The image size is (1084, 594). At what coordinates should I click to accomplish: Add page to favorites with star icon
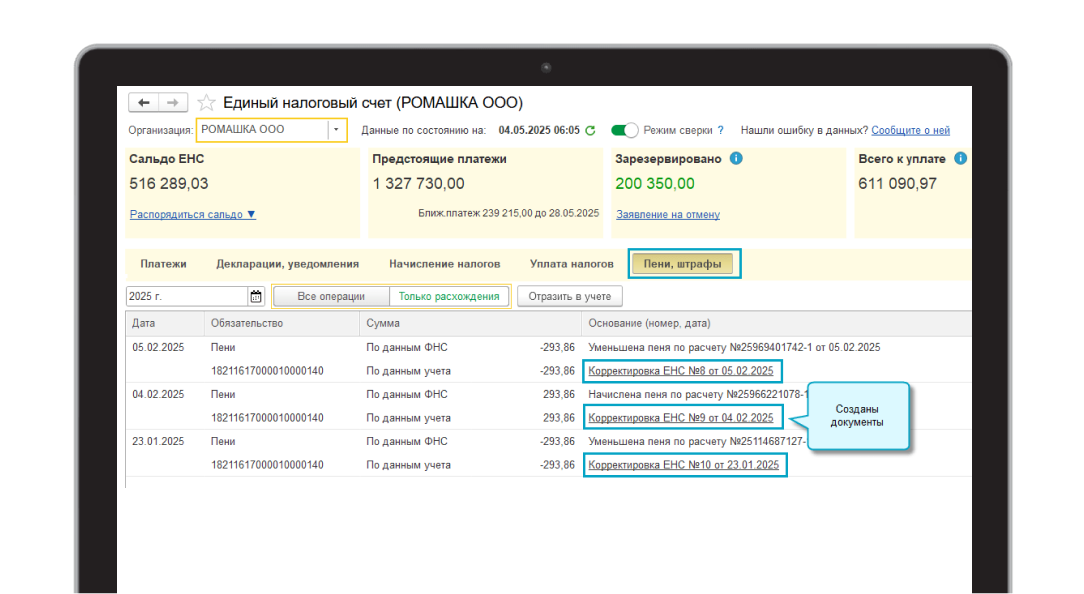(x=206, y=103)
